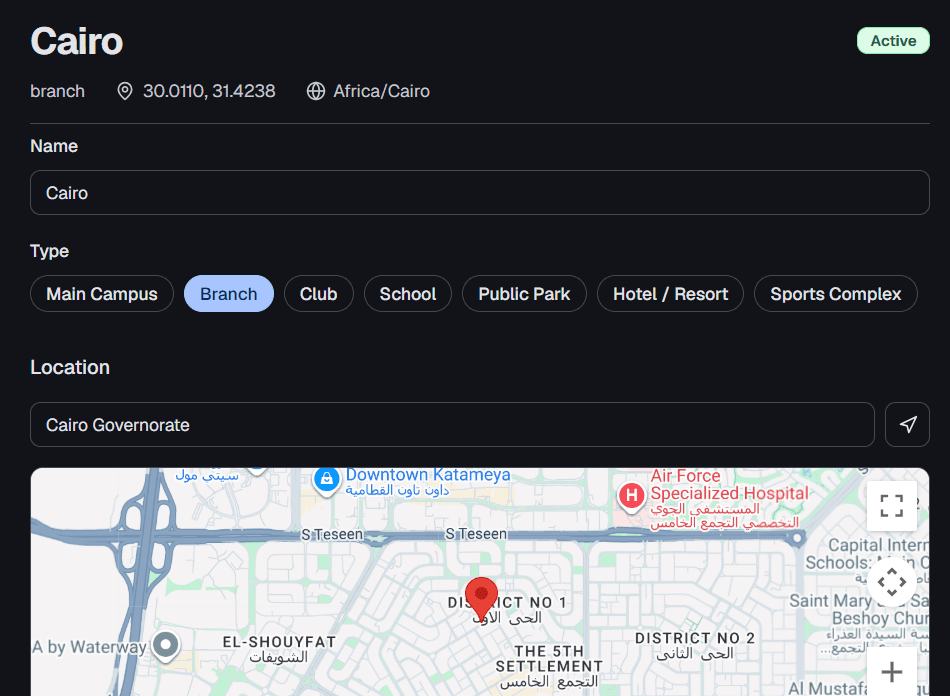Click the Air Force Hospital H marker
This screenshot has width=950, height=696.
point(631,497)
